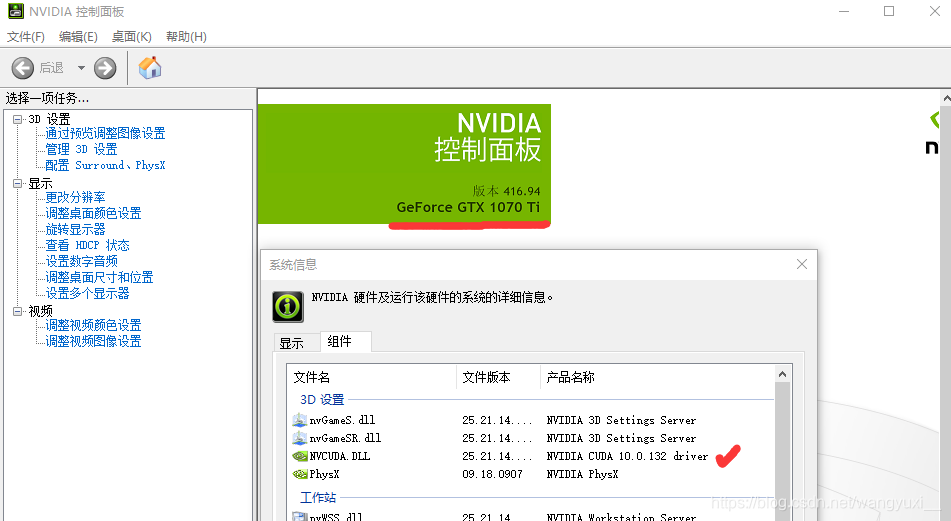The image size is (951, 521).
Task: Click 版本 416.94 text in banner
Action: [506, 191]
